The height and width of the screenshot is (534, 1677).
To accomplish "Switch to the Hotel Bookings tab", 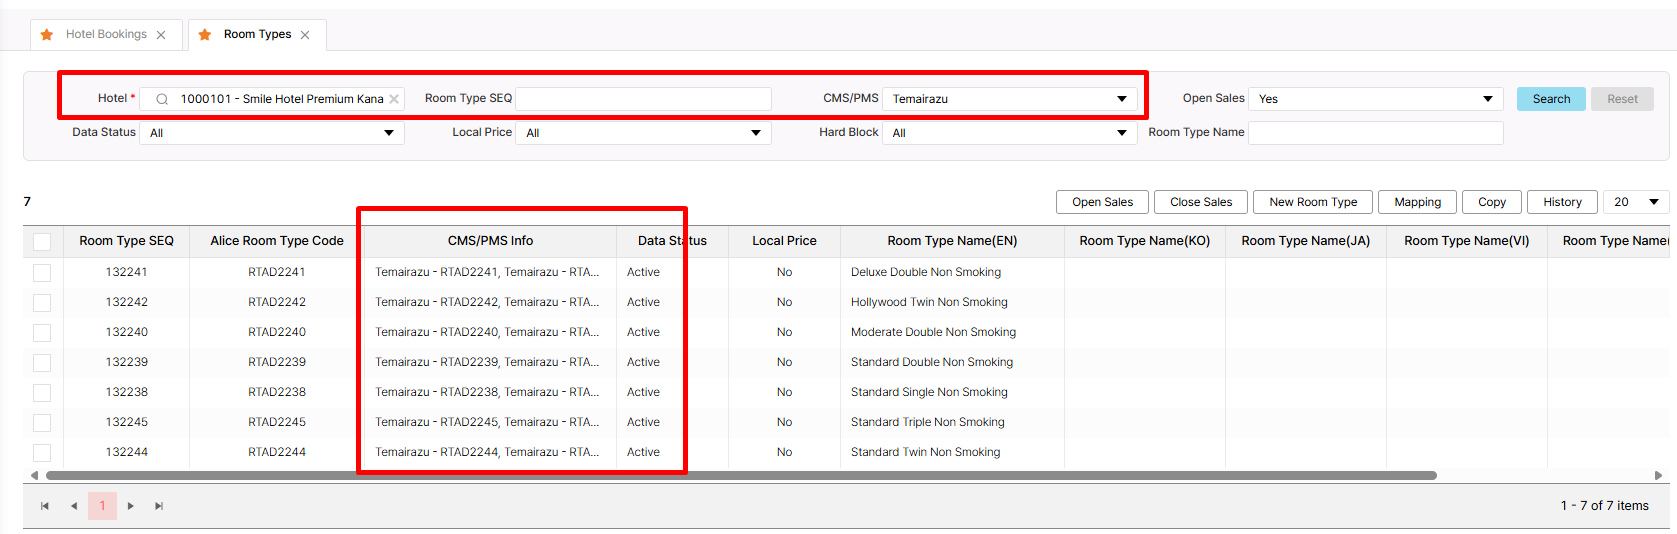I will coord(106,35).
